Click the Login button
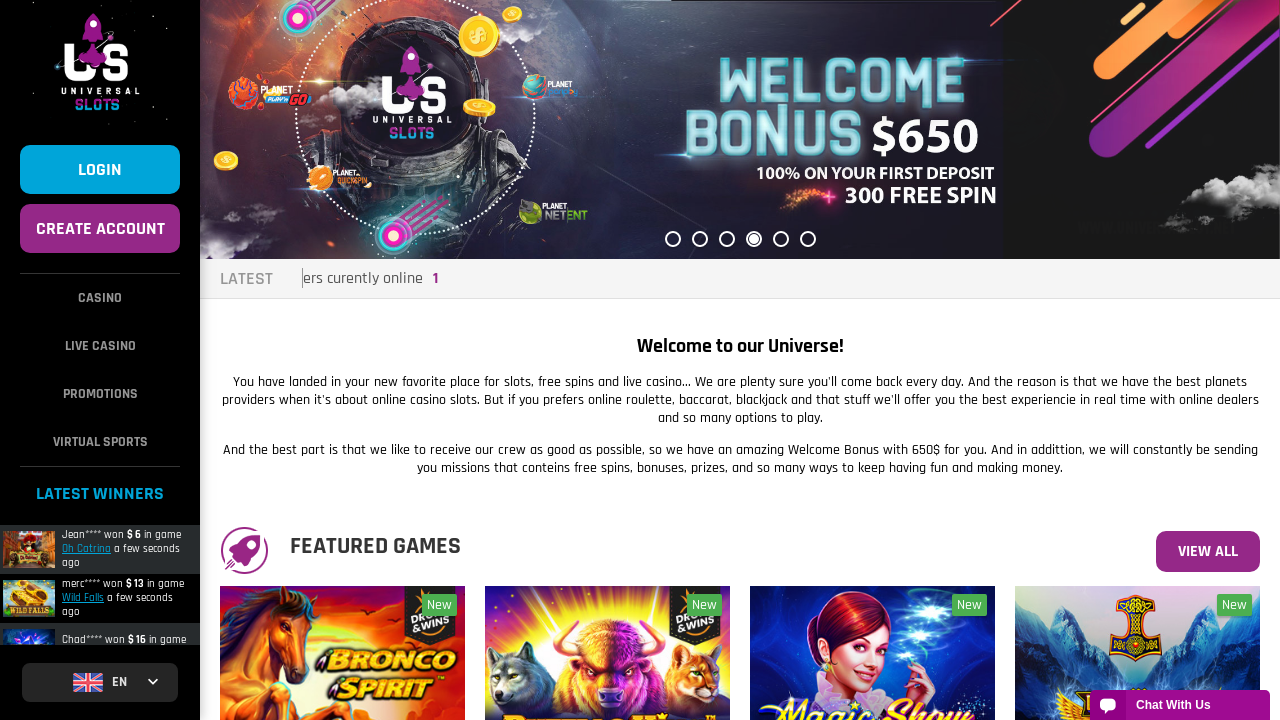 coord(100,170)
